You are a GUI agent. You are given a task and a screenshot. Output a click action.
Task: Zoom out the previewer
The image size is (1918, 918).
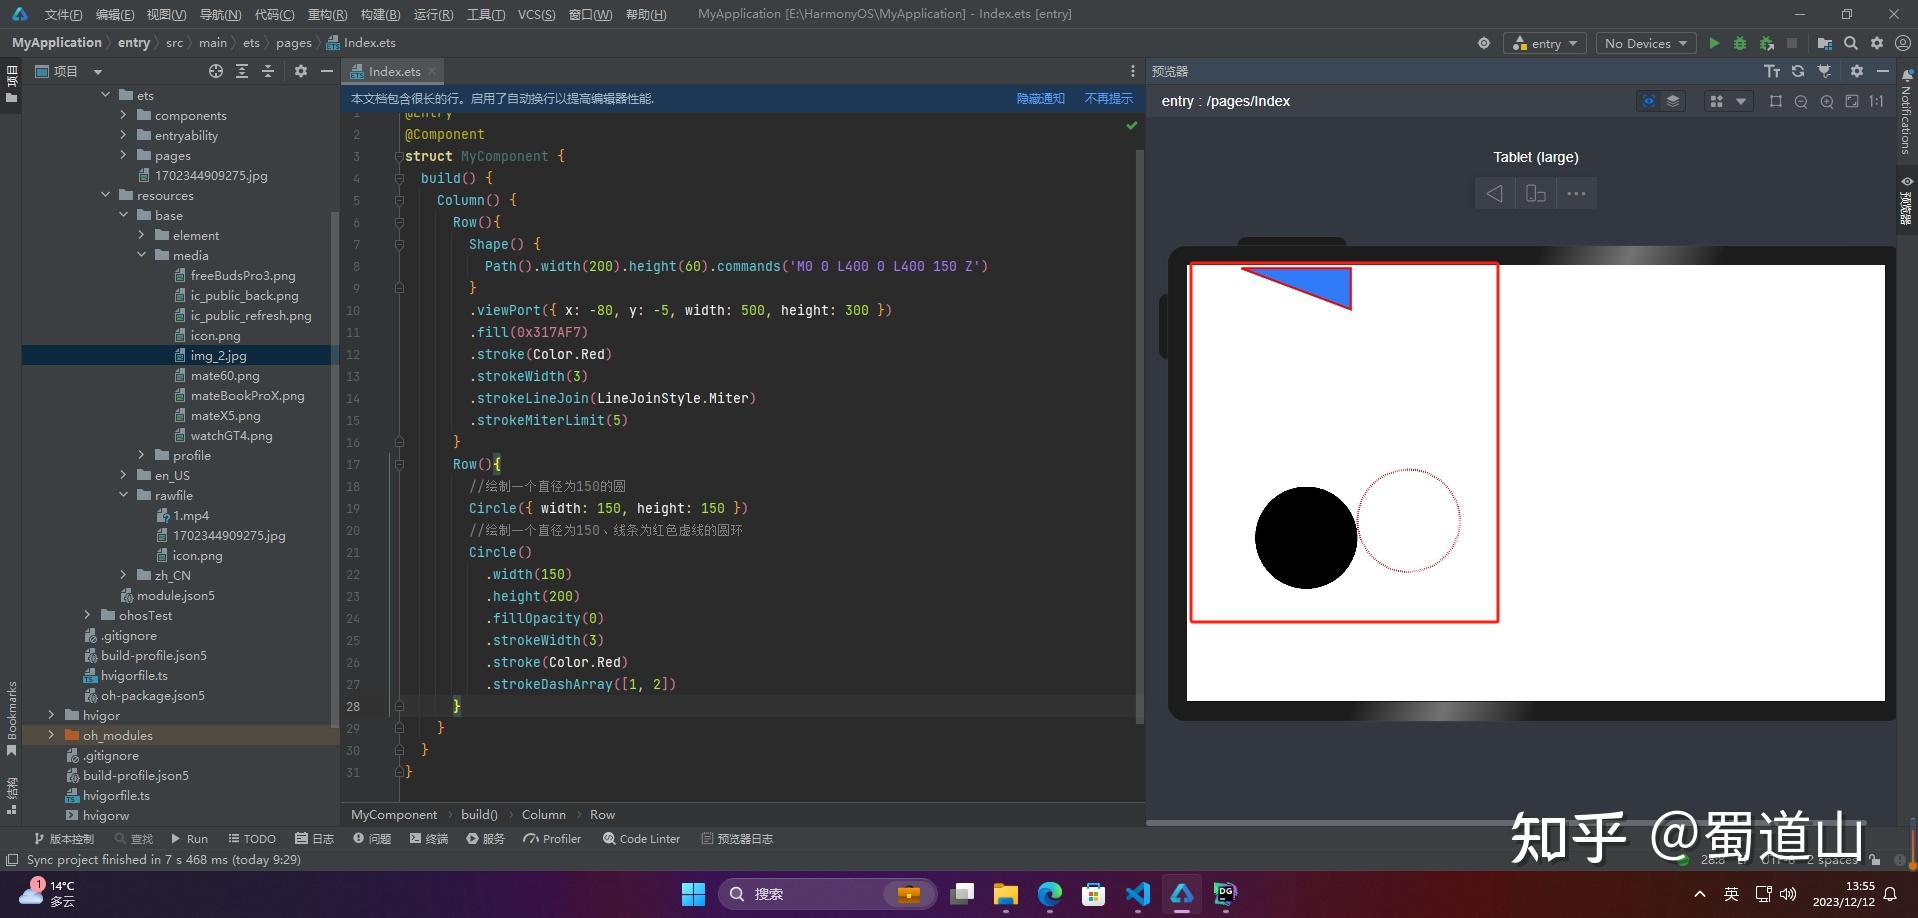[x=1801, y=101]
